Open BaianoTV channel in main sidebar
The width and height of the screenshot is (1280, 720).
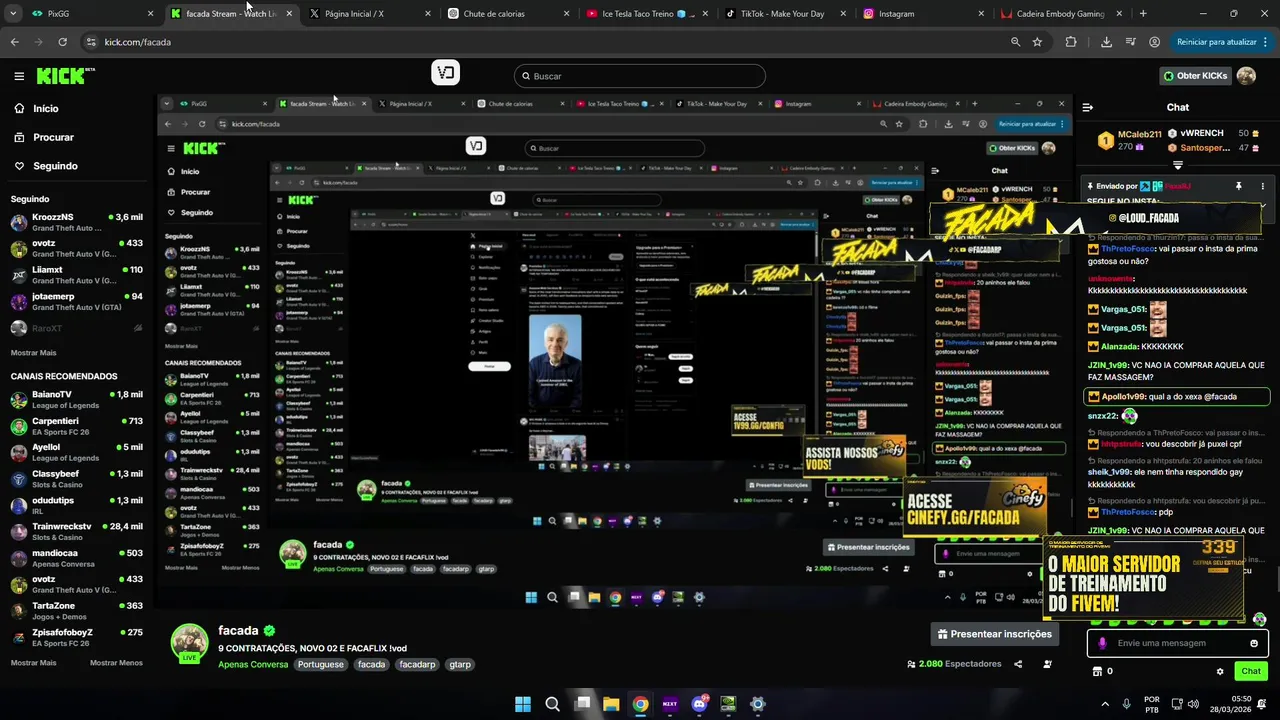tap(76, 399)
